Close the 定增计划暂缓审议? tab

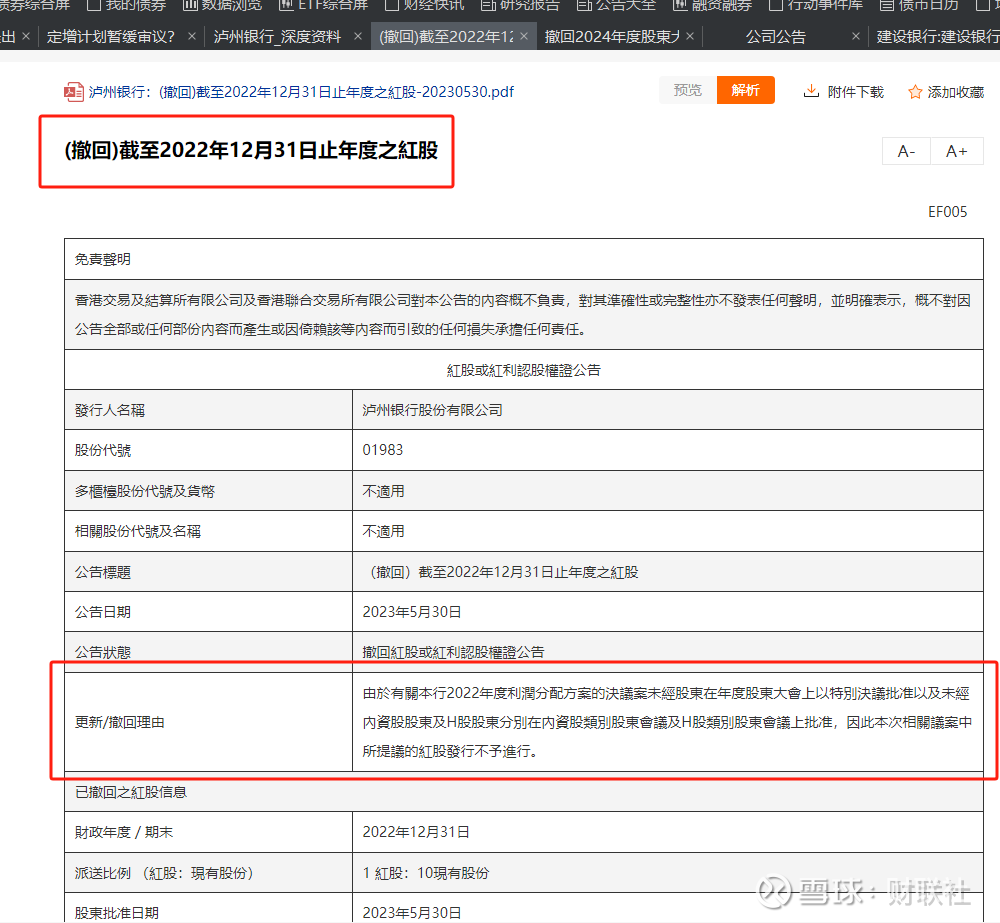pyautogui.click(x=191, y=36)
